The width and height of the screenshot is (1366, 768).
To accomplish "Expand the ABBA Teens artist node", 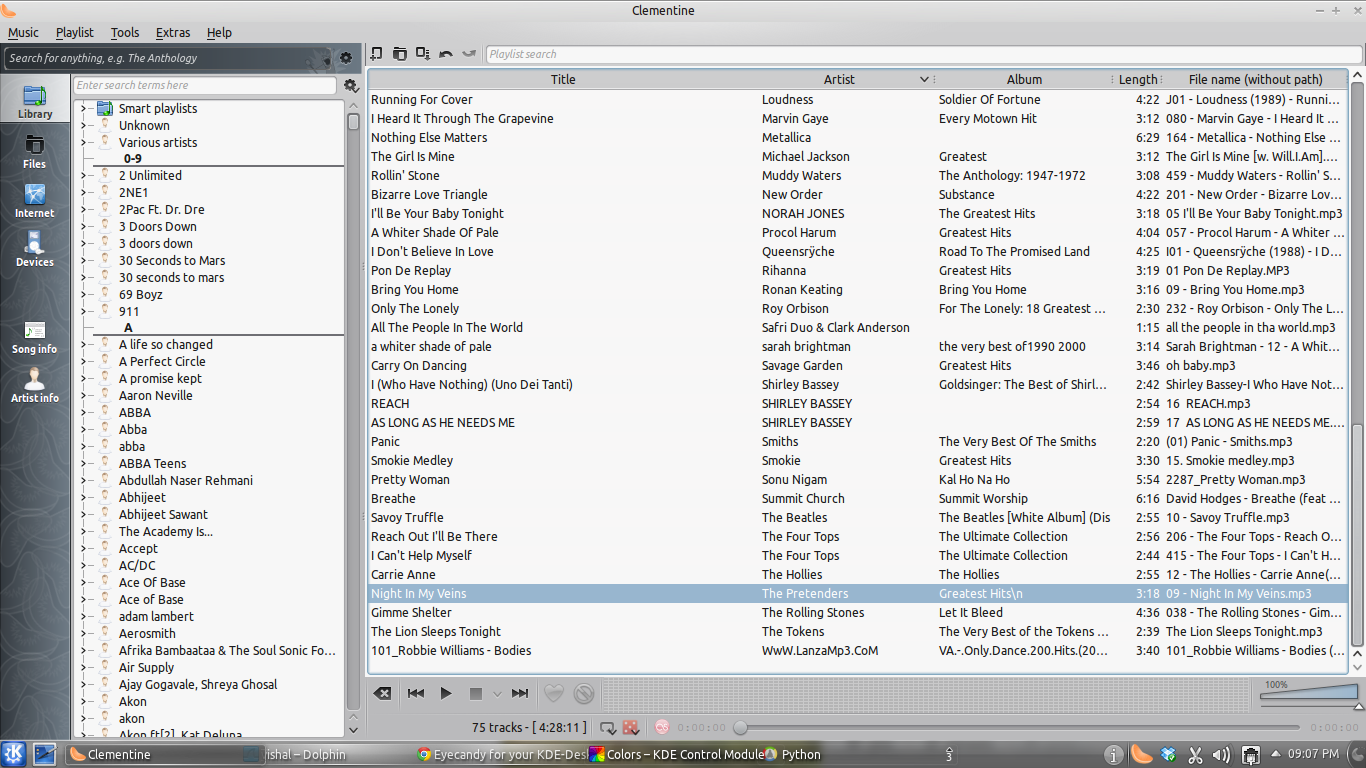I will pyautogui.click(x=83, y=463).
